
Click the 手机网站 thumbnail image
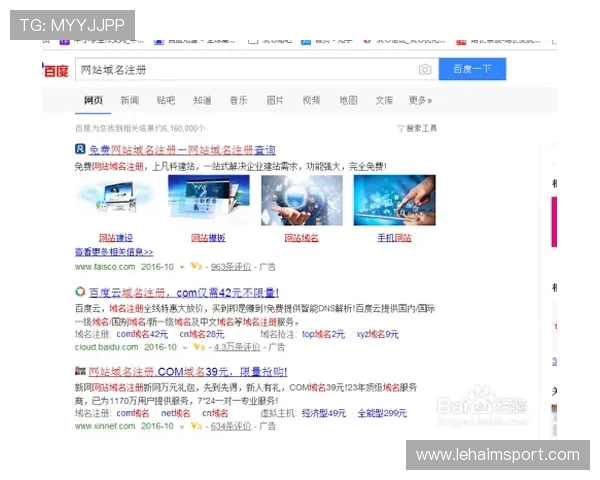pos(395,200)
